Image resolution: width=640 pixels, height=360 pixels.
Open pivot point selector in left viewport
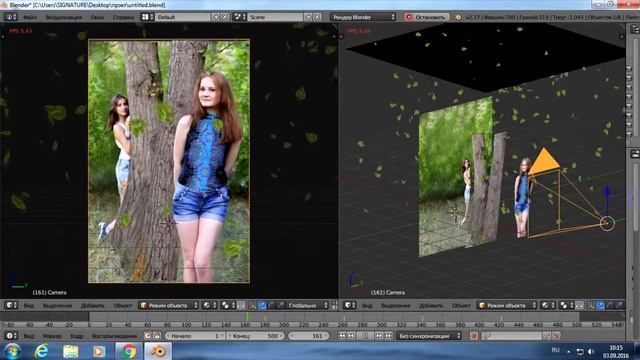[227, 305]
